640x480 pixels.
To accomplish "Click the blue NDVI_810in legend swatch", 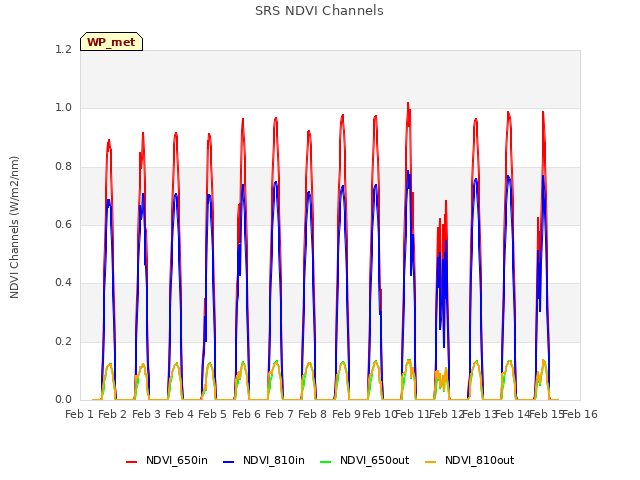I will pos(229,462).
